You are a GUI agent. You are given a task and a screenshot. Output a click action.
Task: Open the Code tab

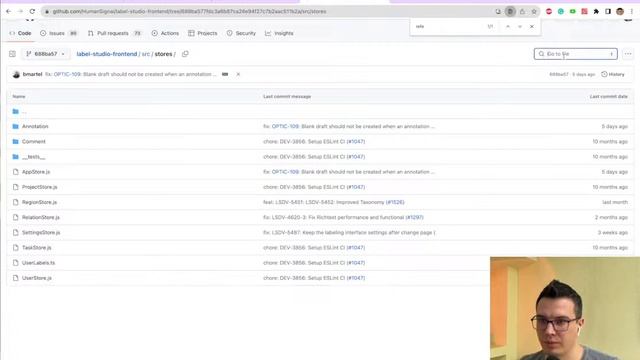click(x=20, y=33)
